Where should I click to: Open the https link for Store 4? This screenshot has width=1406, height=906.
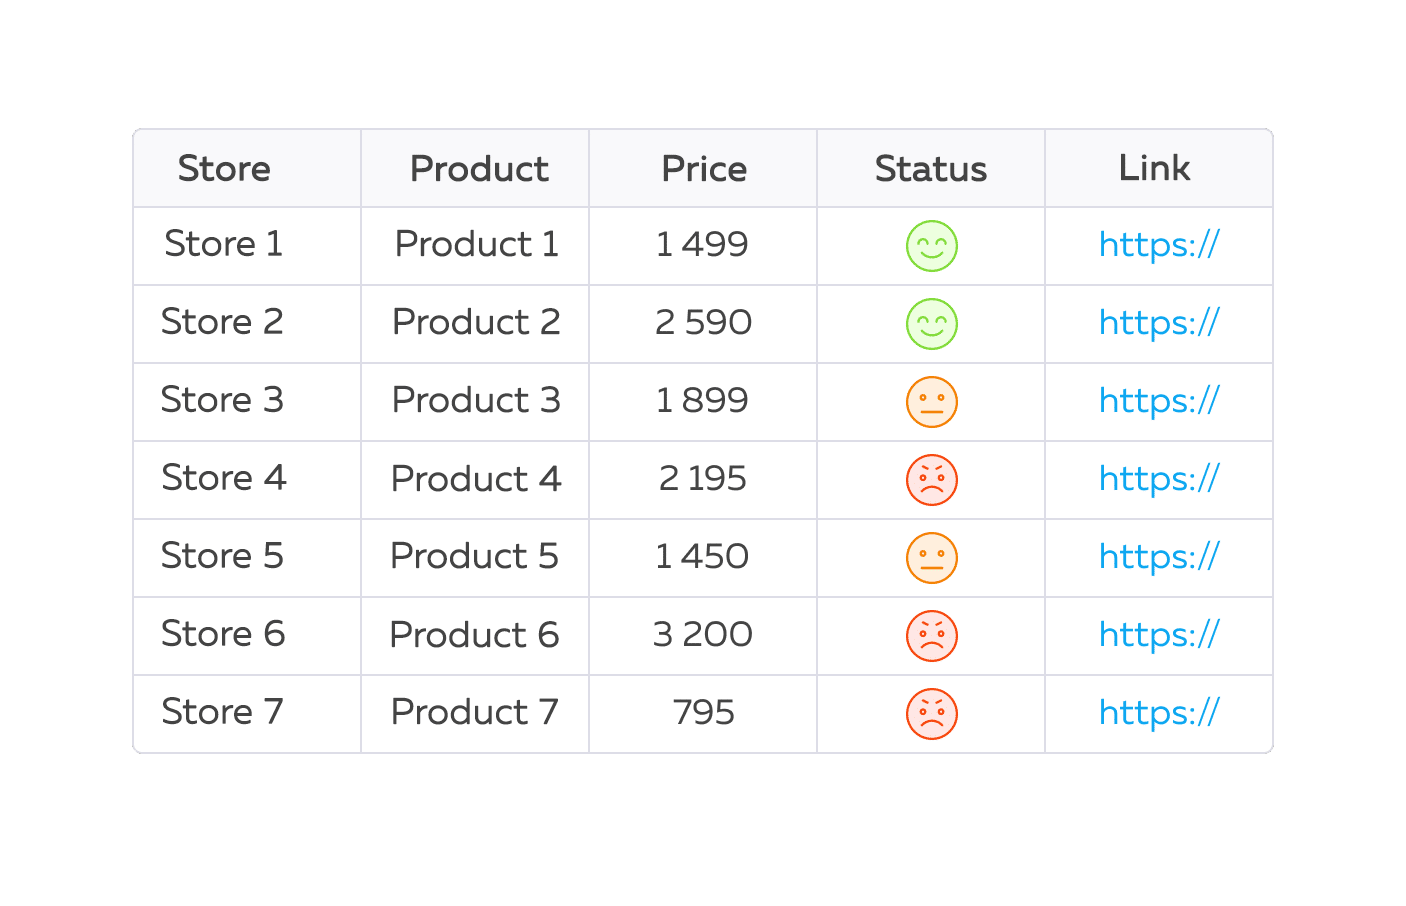(x=1158, y=479)
